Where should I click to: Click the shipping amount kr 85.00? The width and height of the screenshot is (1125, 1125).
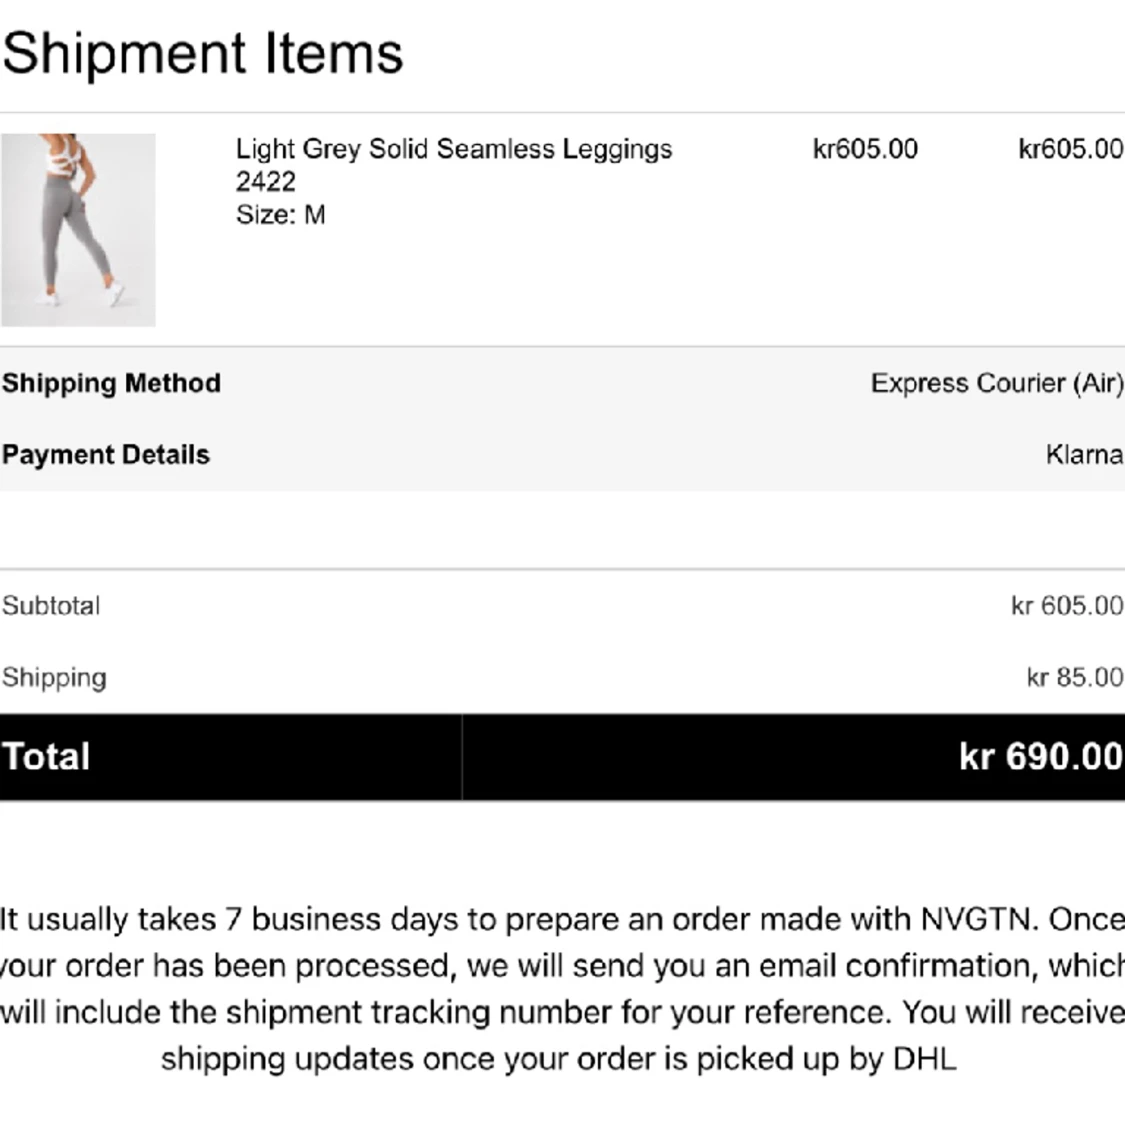[x=1075, y=677]
